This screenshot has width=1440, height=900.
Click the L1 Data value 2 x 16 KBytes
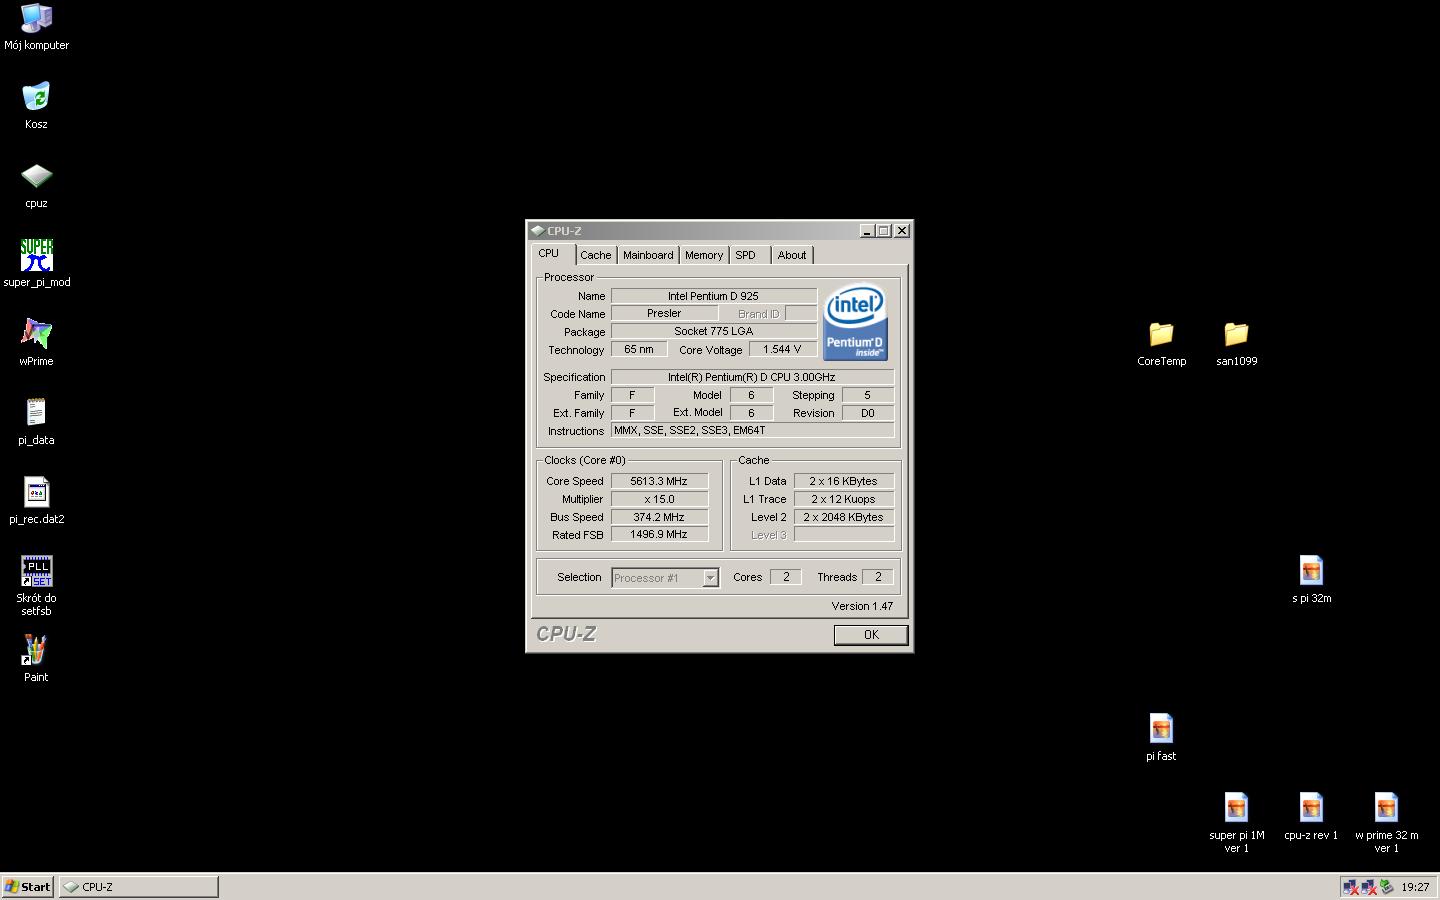(x=843, y=481)
